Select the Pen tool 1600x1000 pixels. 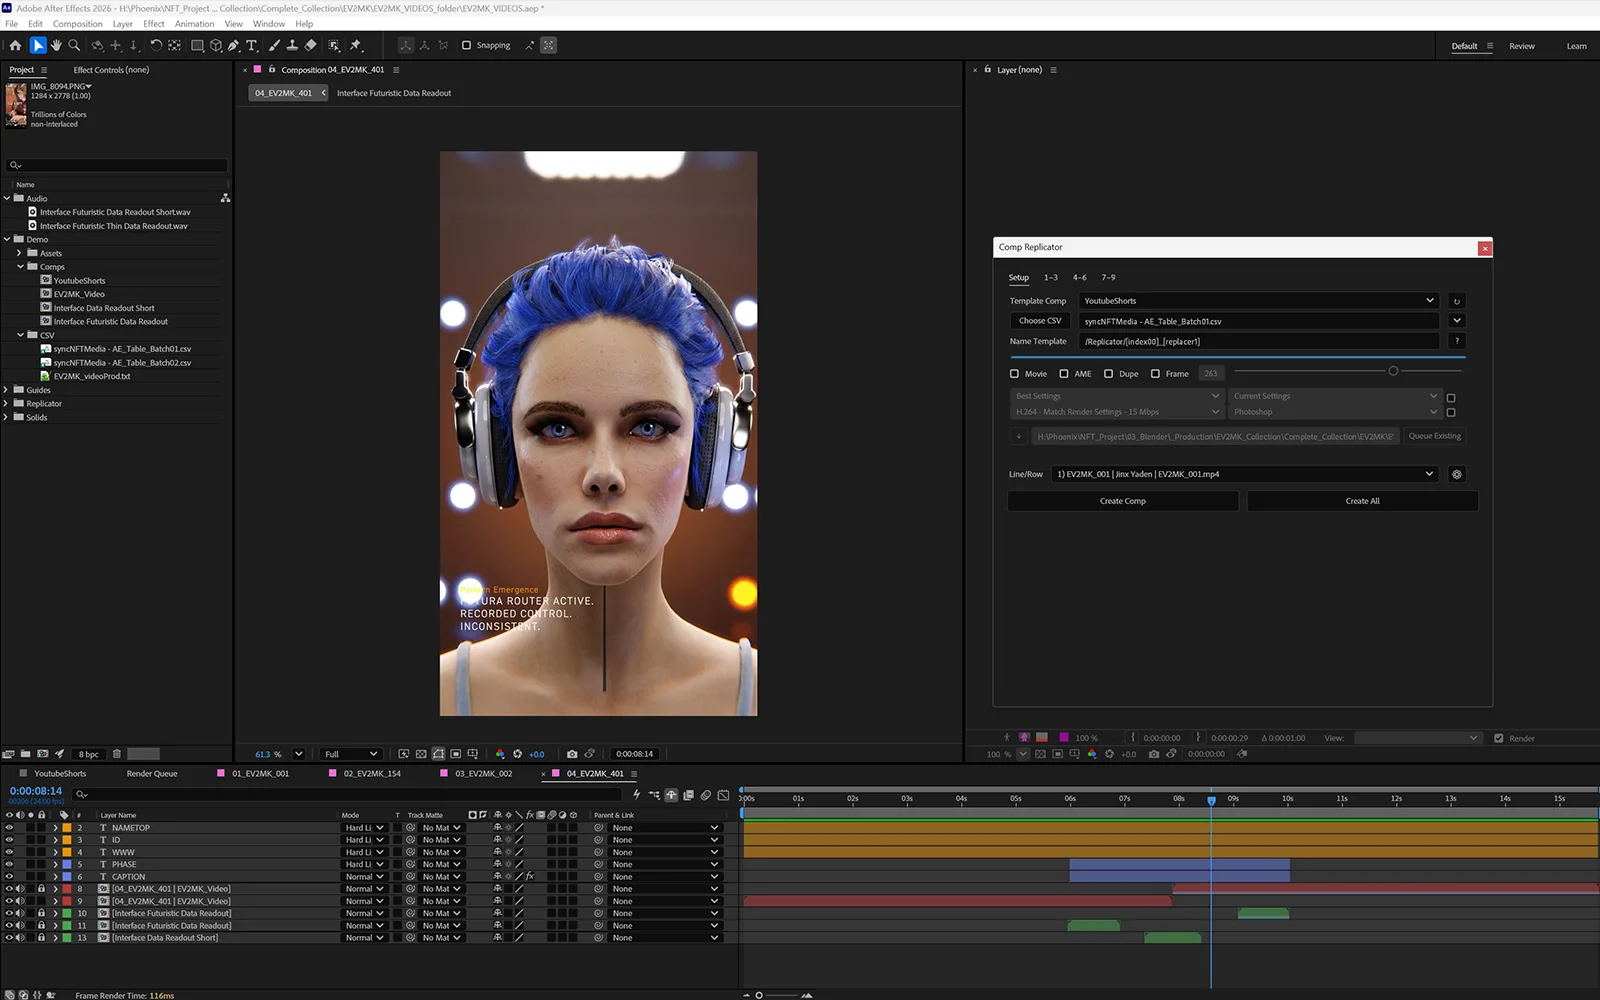(x=234, y=45)
